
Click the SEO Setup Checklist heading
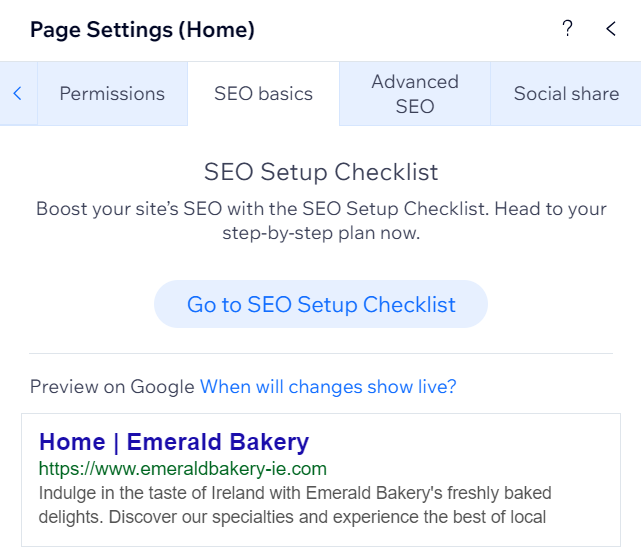tap(321, 172)
